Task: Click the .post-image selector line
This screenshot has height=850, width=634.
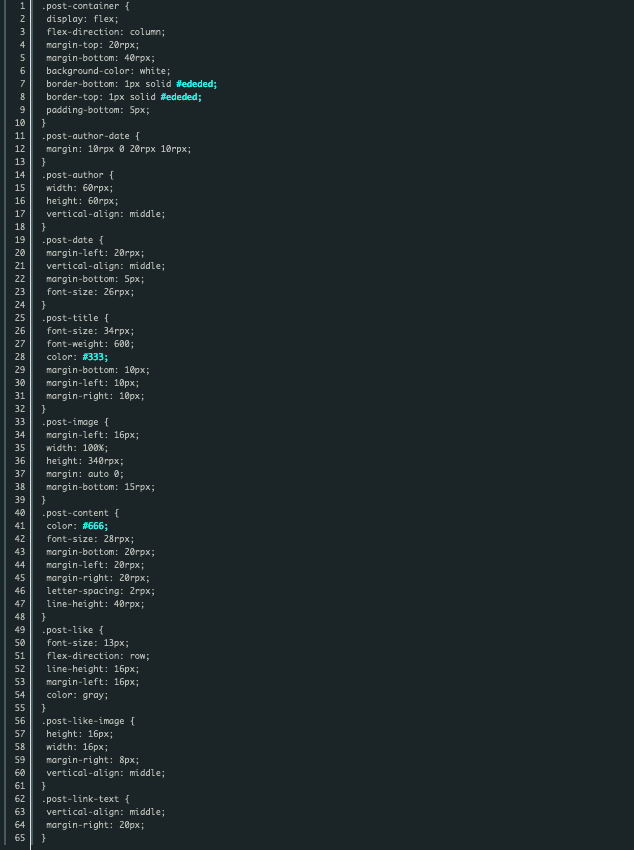Action: [x=75, y=422]
